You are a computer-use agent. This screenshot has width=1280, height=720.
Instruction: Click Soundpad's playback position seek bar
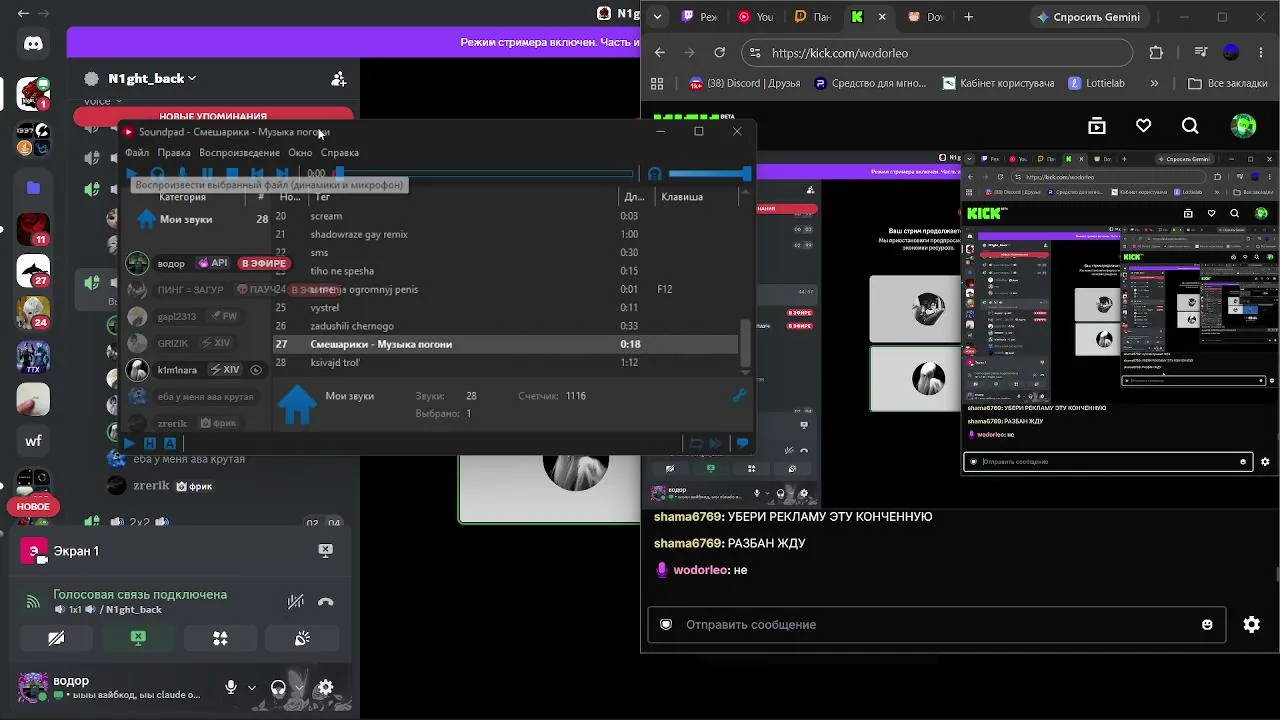click(x=484, y=173)
